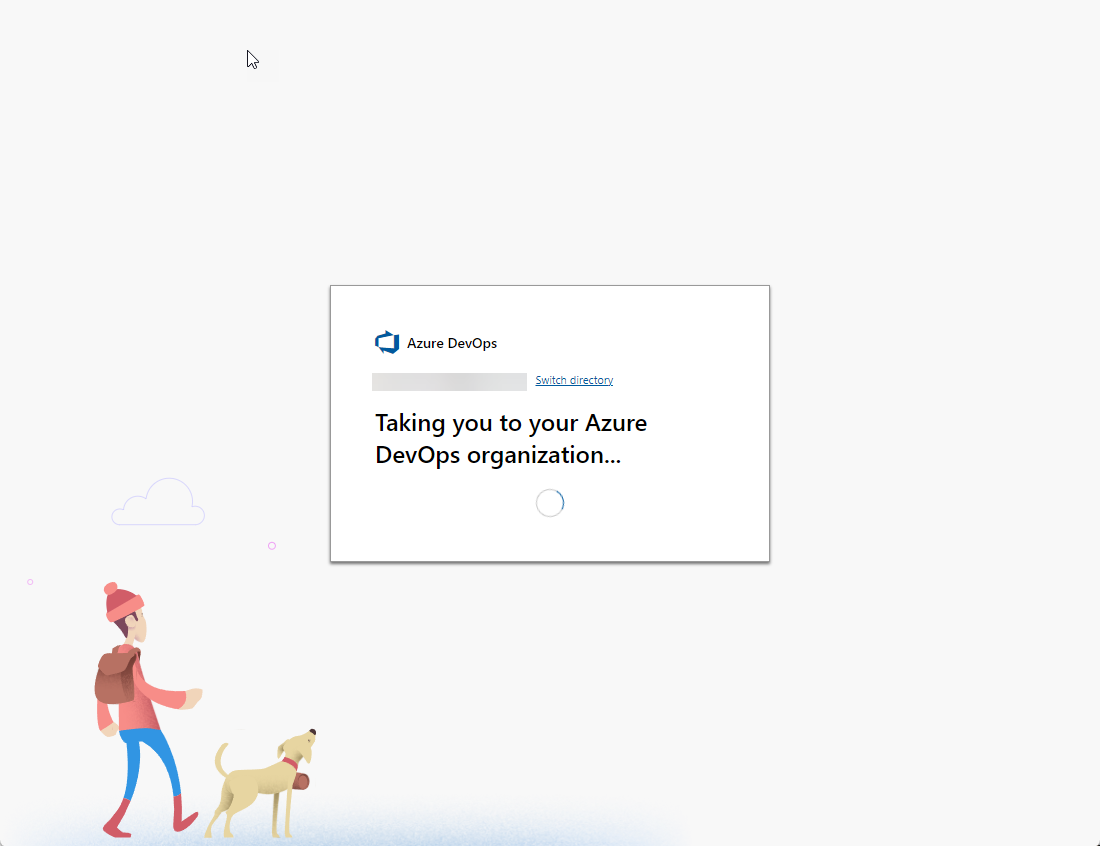Click the gray placeholder bar beside Switch directory
The image size is (1100, 846).
pyautogui.click(x=448, y=381)
